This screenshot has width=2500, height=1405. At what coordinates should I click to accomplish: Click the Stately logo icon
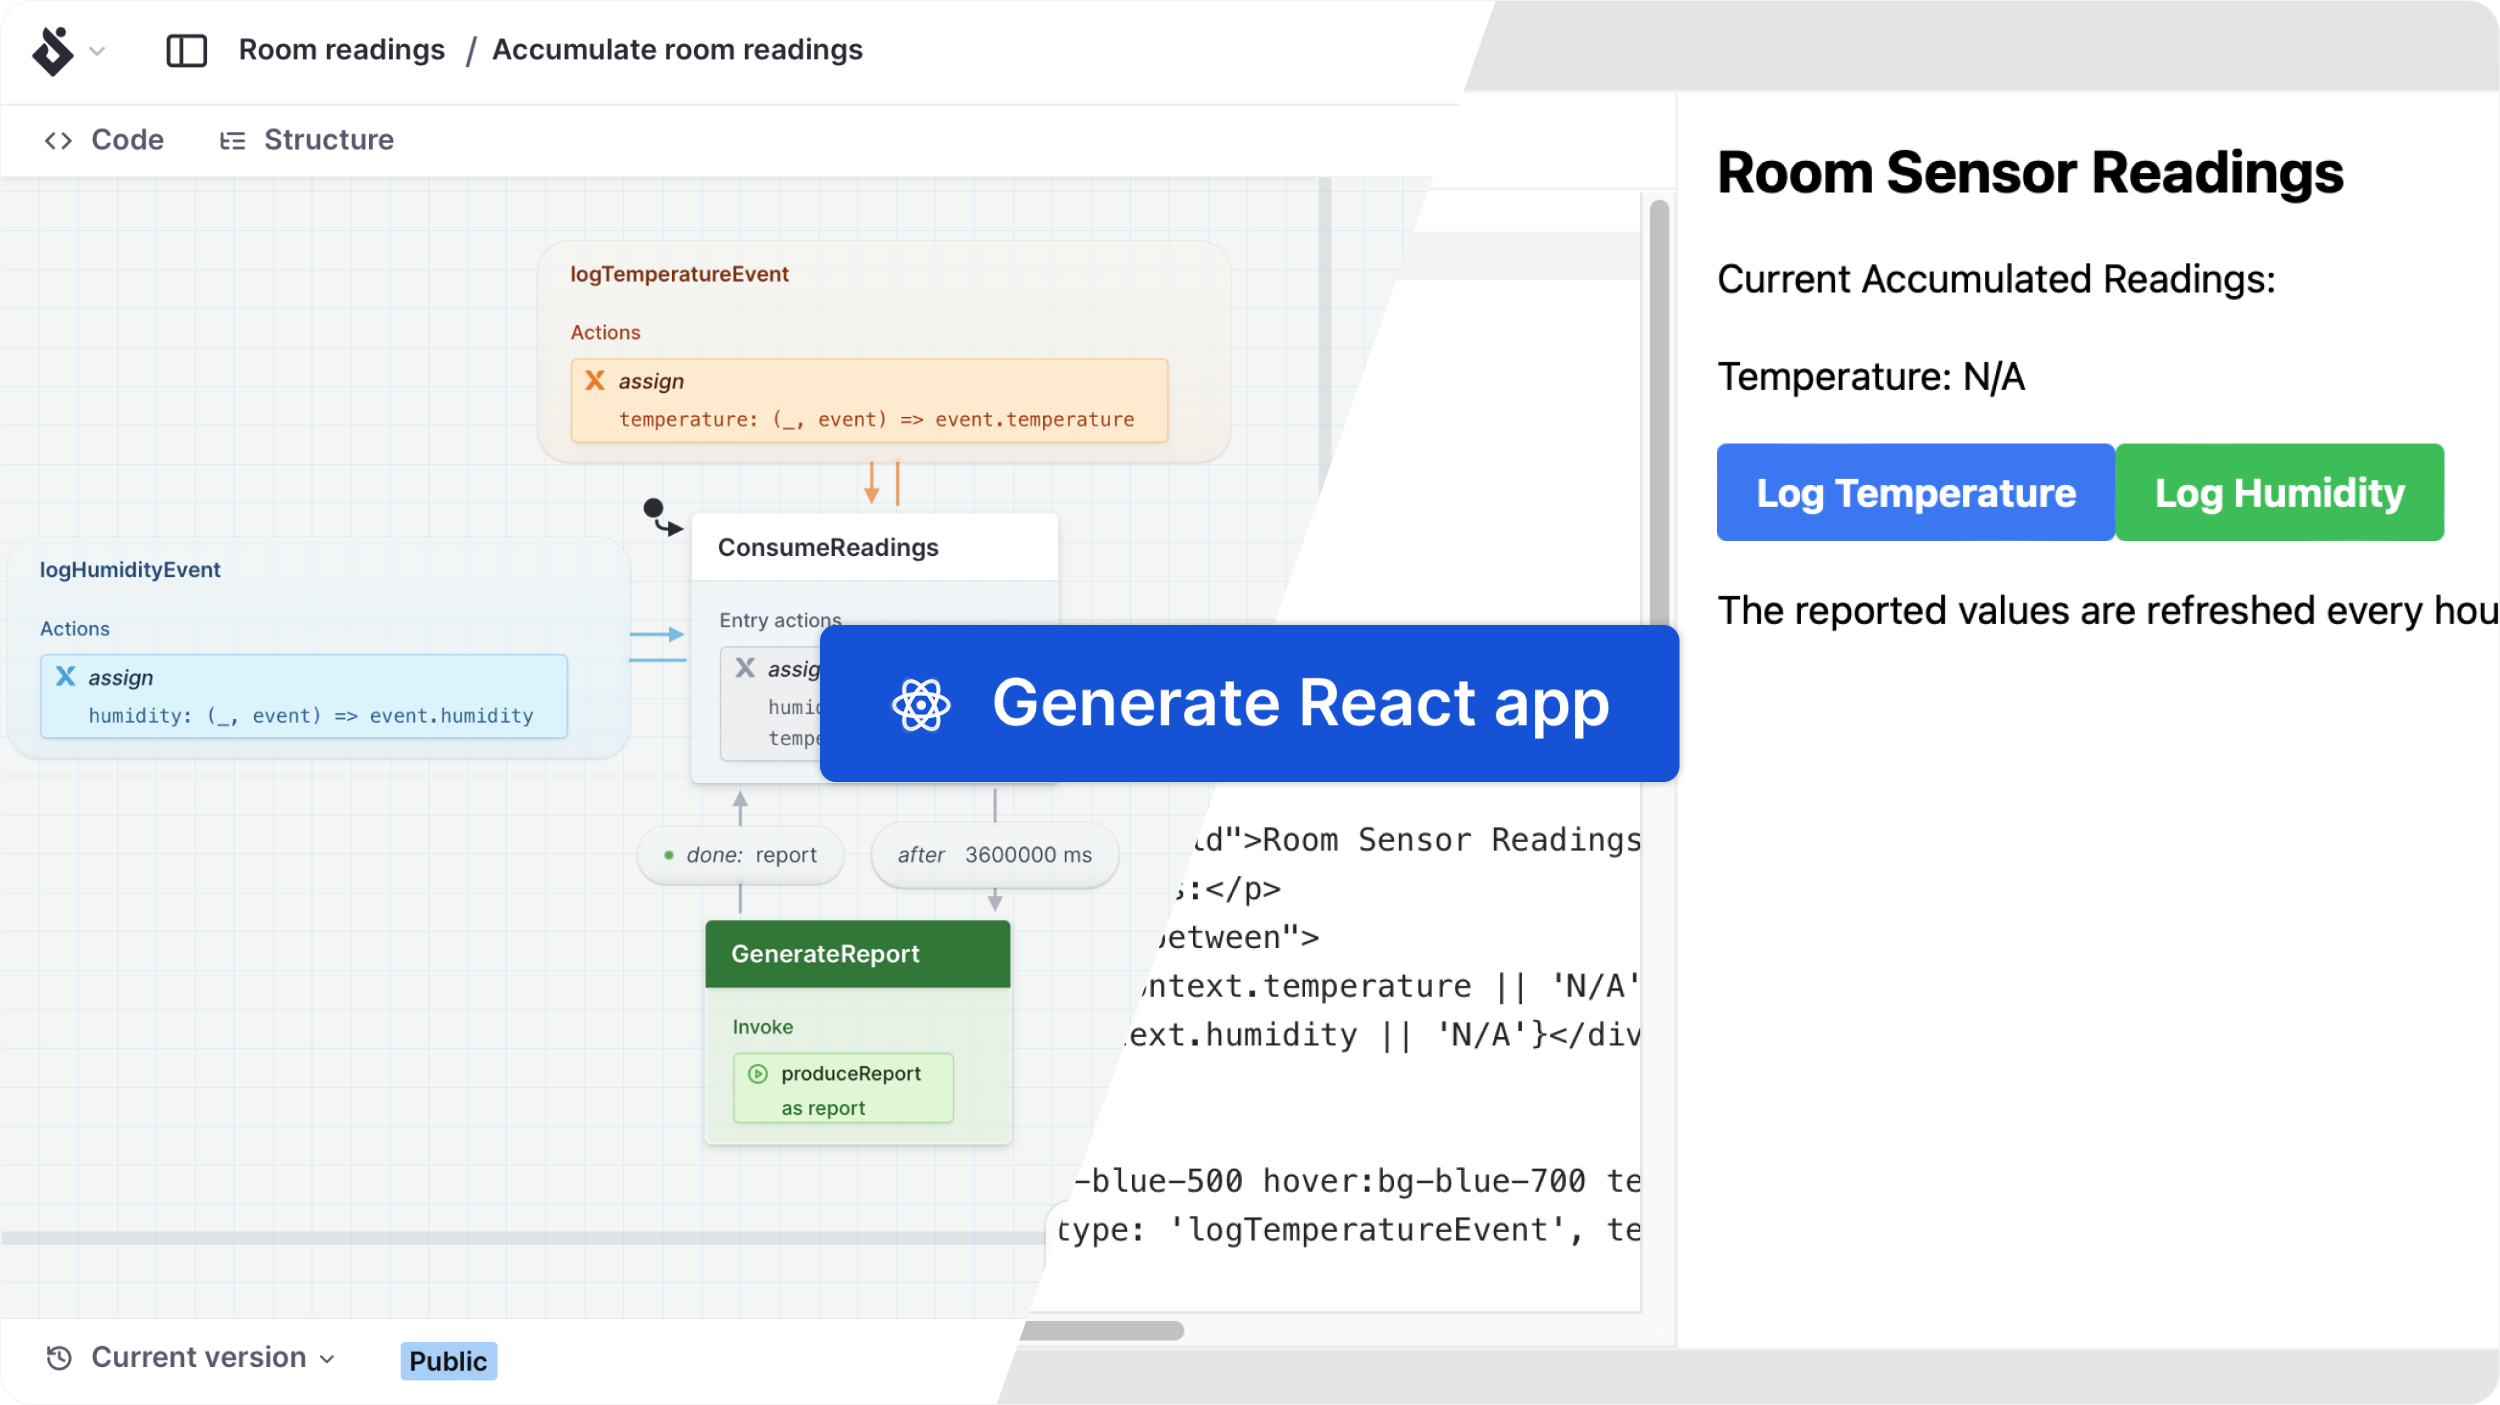[52, 50]
